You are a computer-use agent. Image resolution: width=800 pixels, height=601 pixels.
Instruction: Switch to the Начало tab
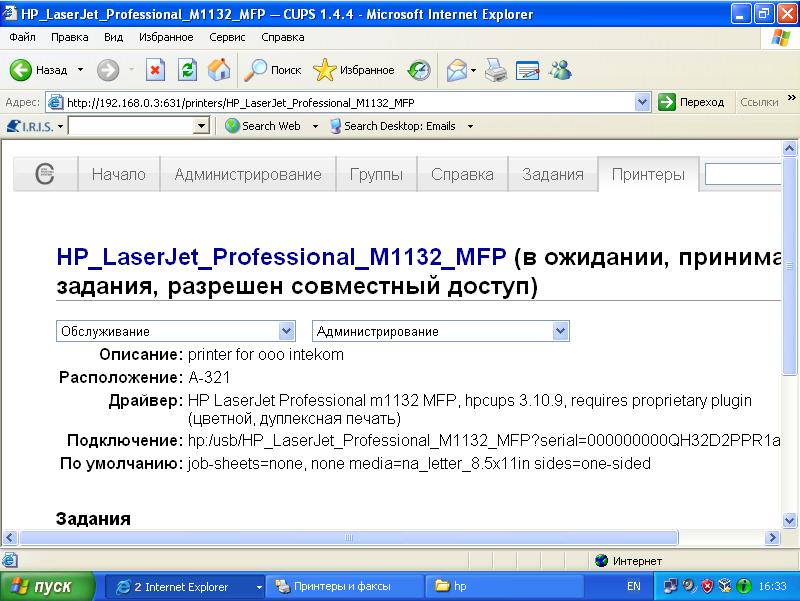(119, 174)
